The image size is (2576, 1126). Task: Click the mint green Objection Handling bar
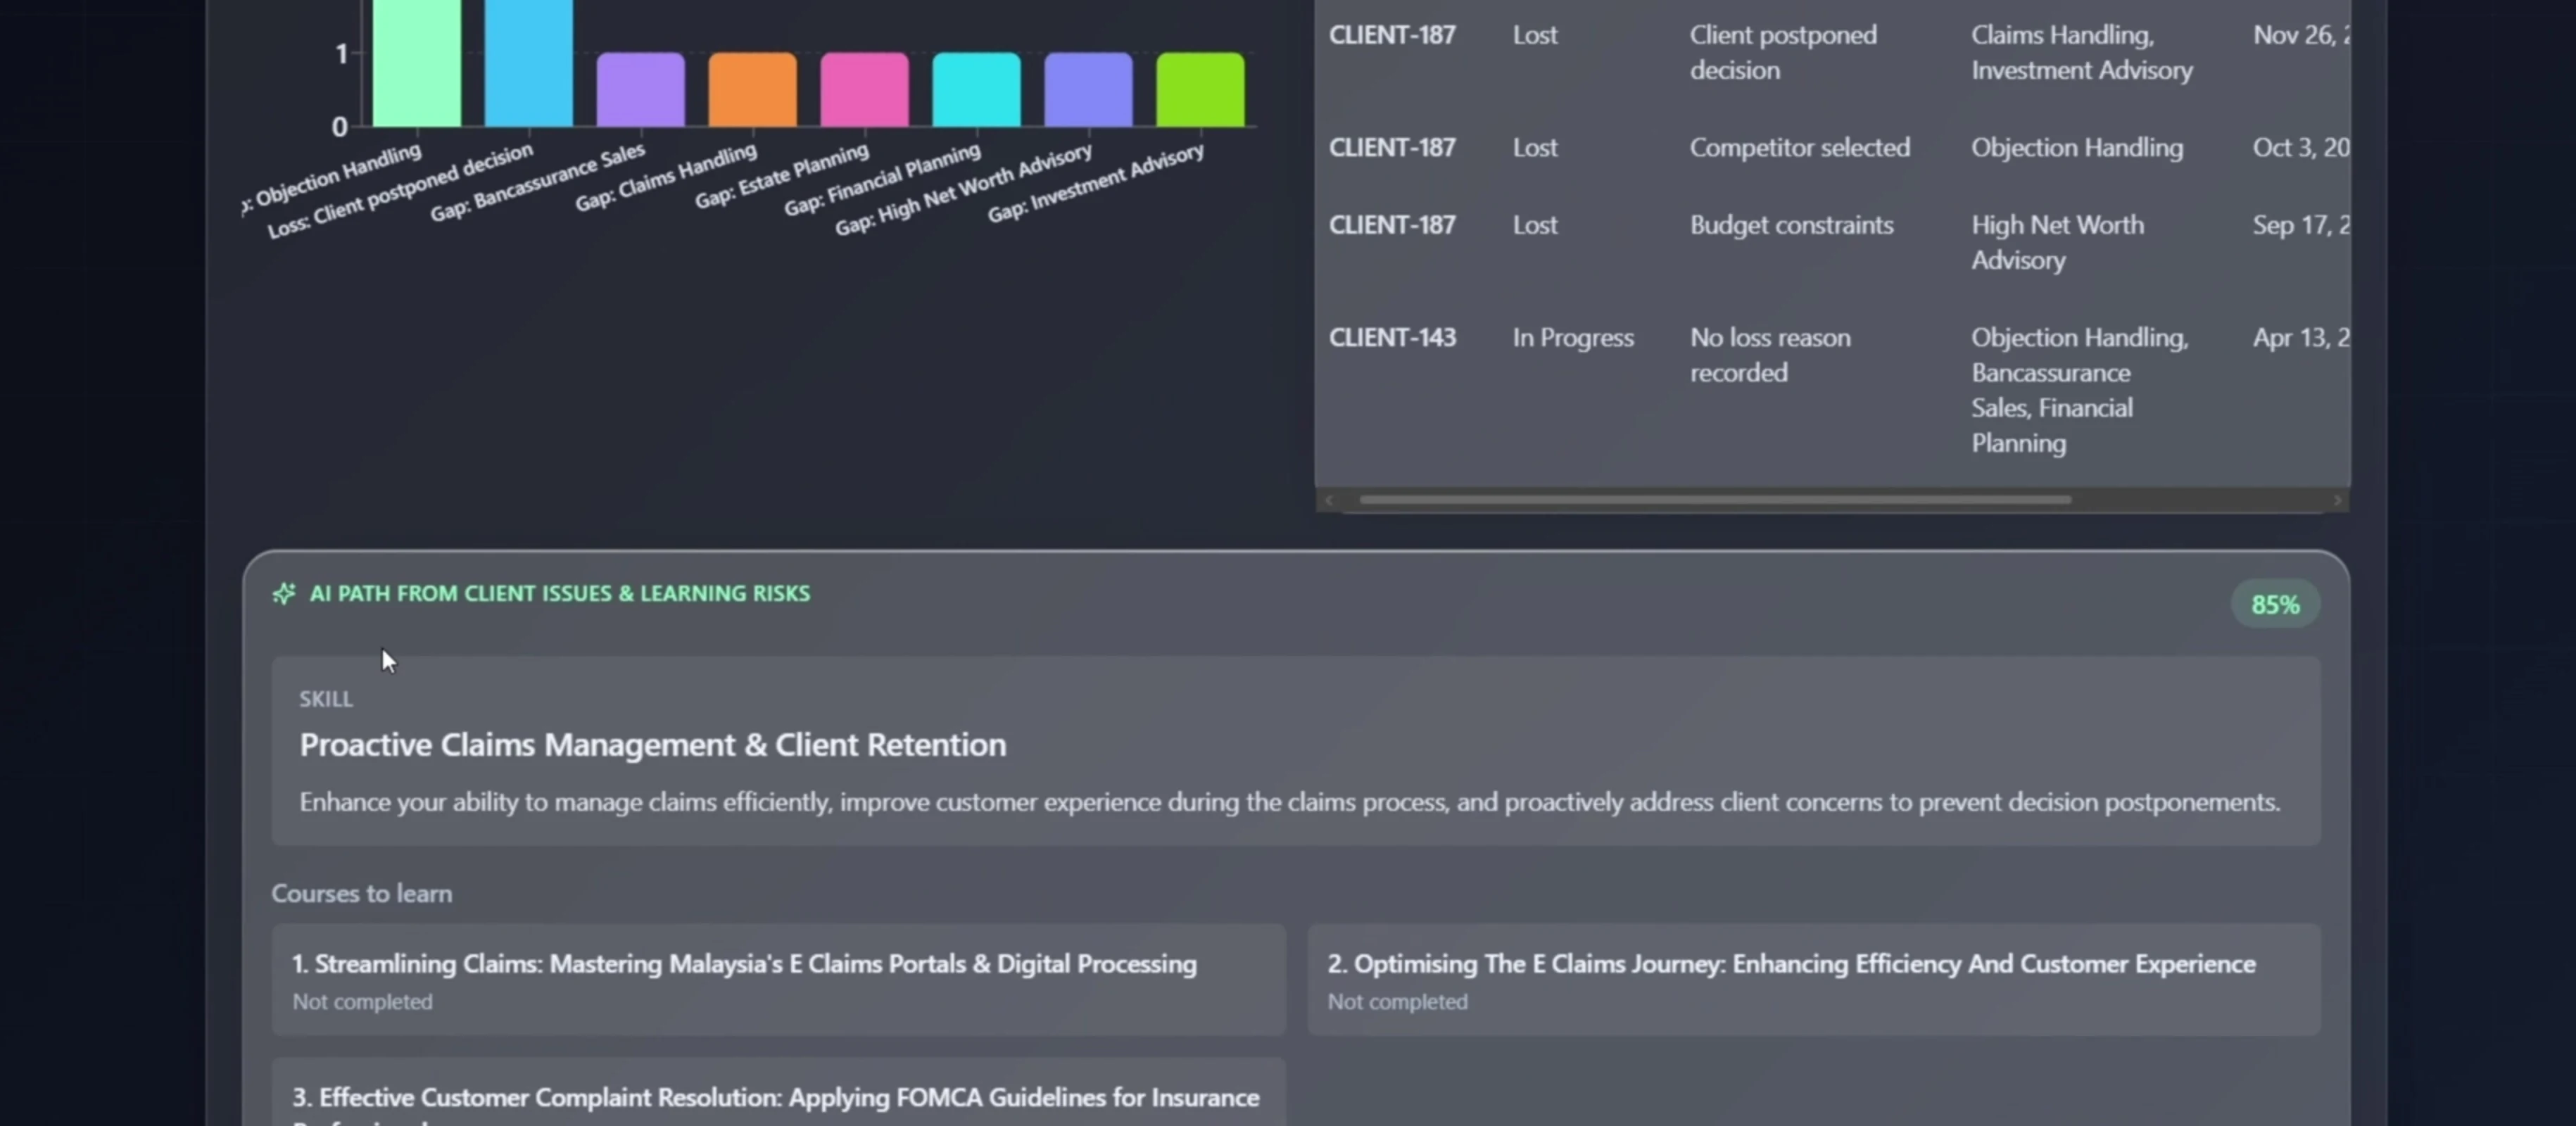point(417,62)
